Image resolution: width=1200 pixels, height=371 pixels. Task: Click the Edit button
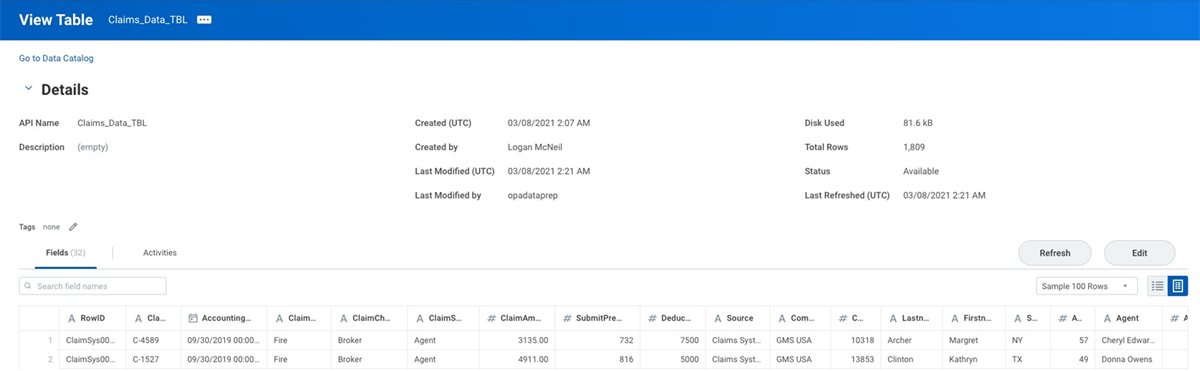tap(1139, 253)
